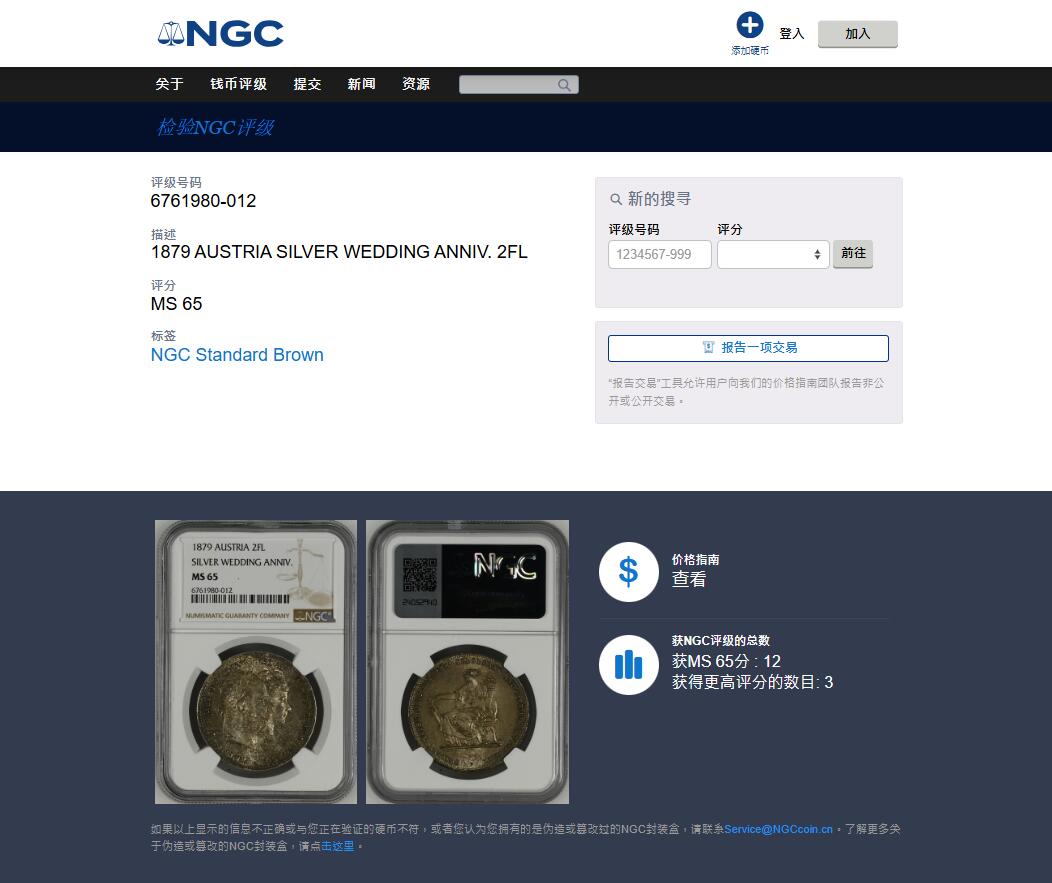Click the magnifier icon next to 新的搜寻
This screenshot has height=883, width=1052.
(615, 199)
